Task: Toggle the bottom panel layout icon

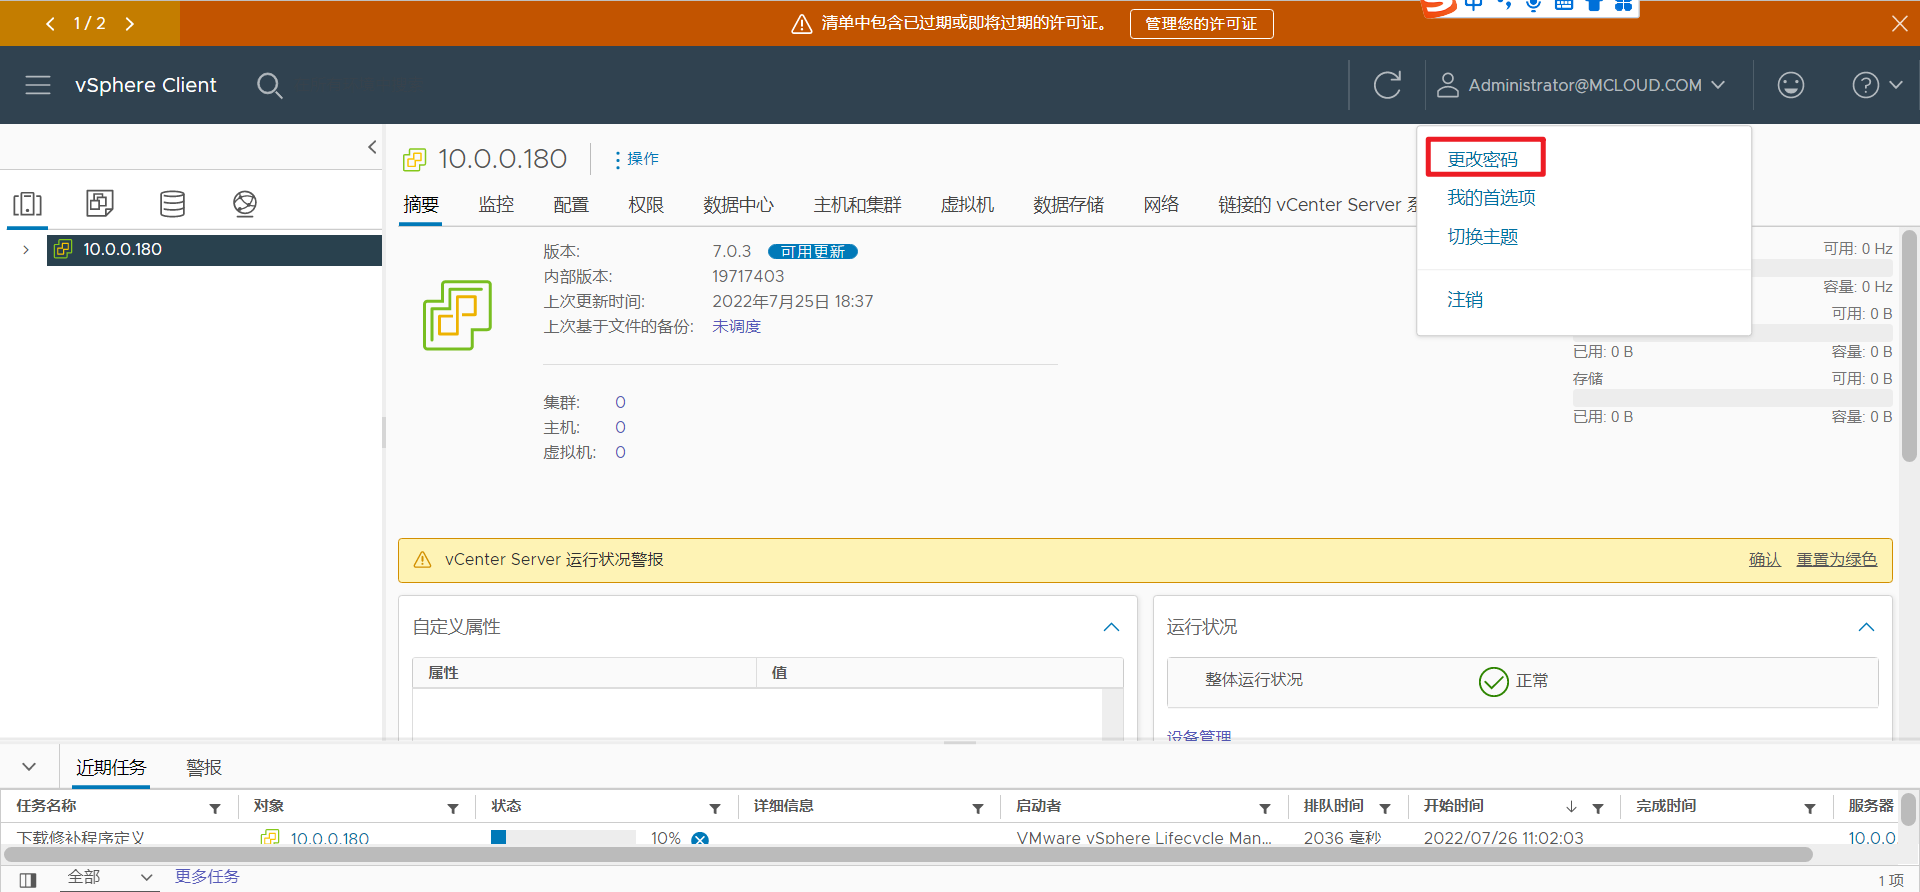Action: point(28,880)
